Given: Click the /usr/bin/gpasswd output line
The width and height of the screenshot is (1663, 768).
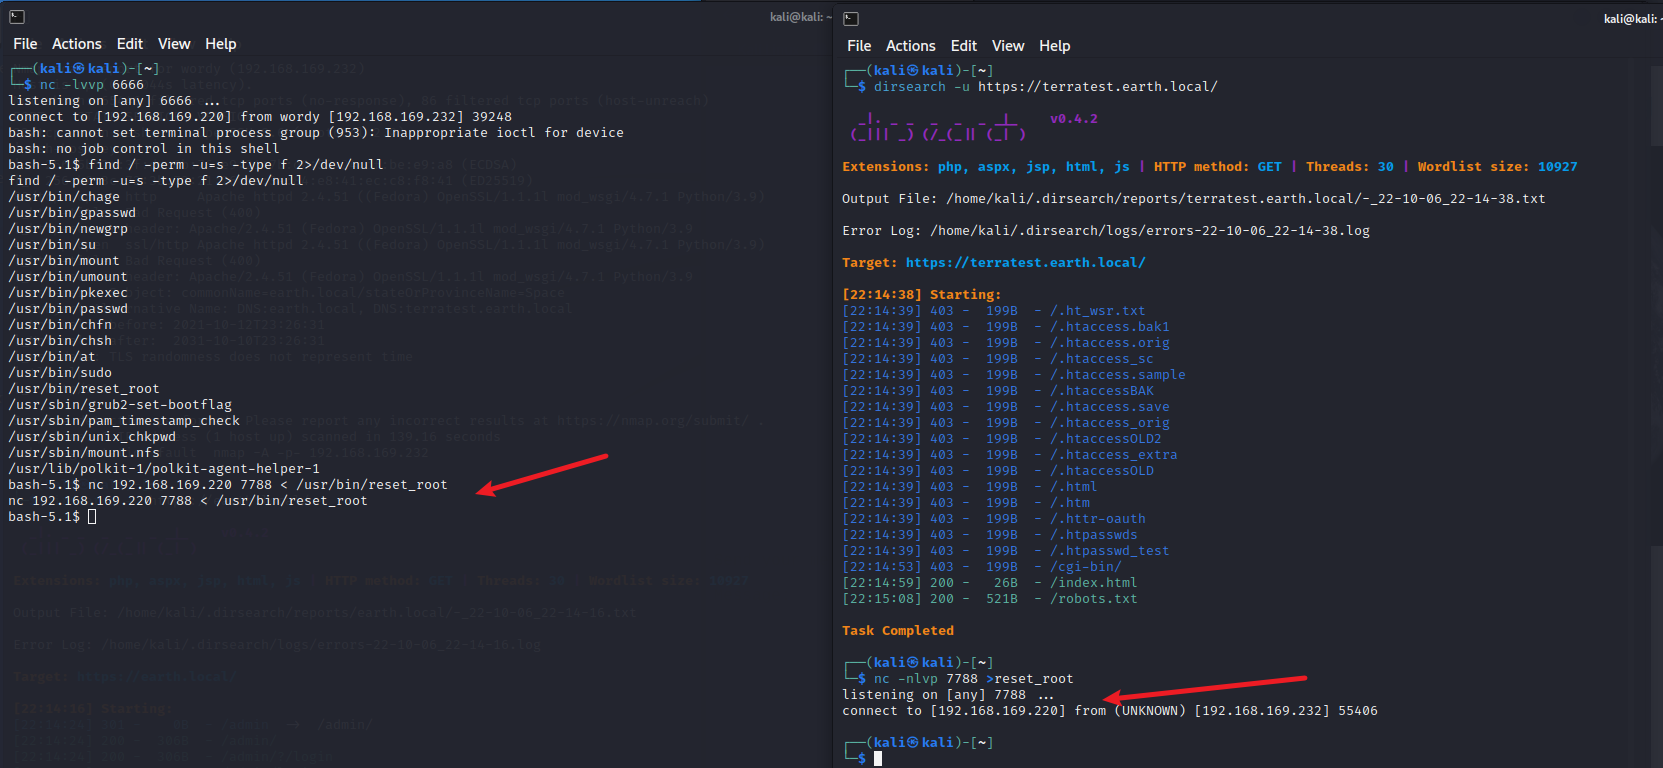Looking at the screenshot, I should coord(72,213).
